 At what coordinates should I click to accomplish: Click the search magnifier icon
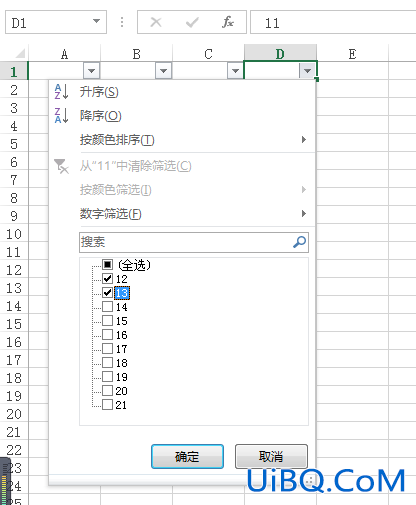tap(299, 242)
